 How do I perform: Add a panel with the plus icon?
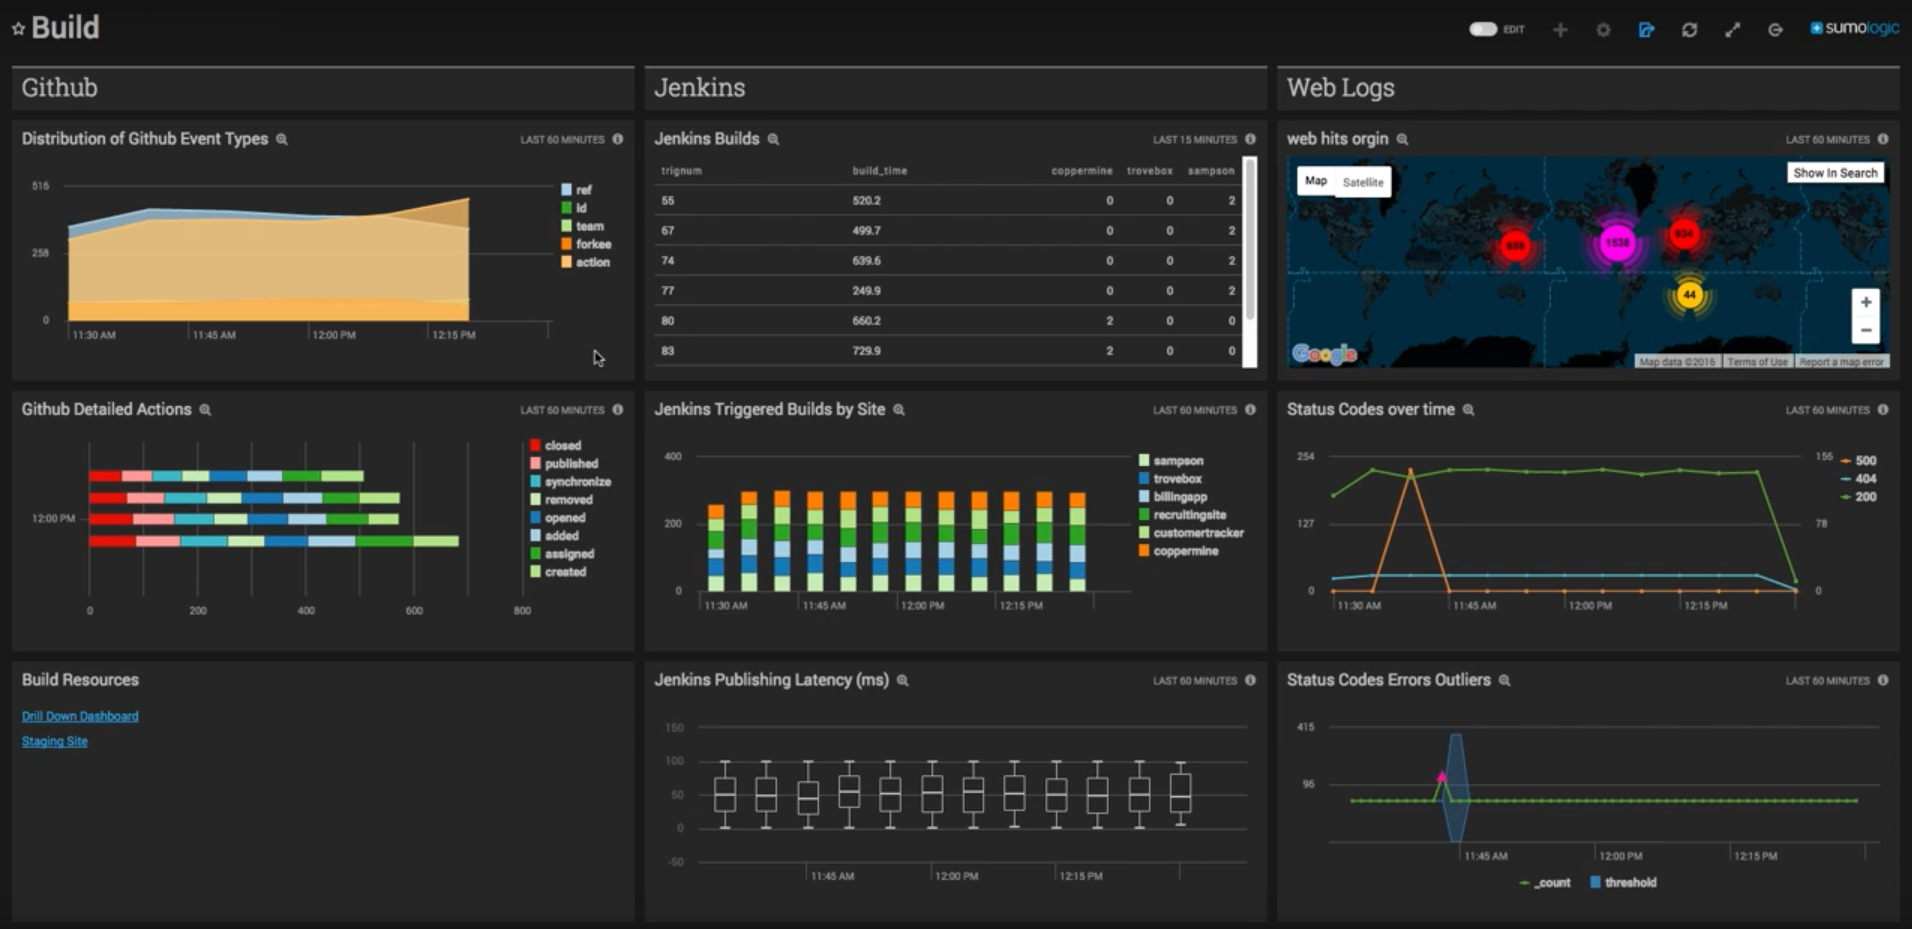[x=1560, y=30]
